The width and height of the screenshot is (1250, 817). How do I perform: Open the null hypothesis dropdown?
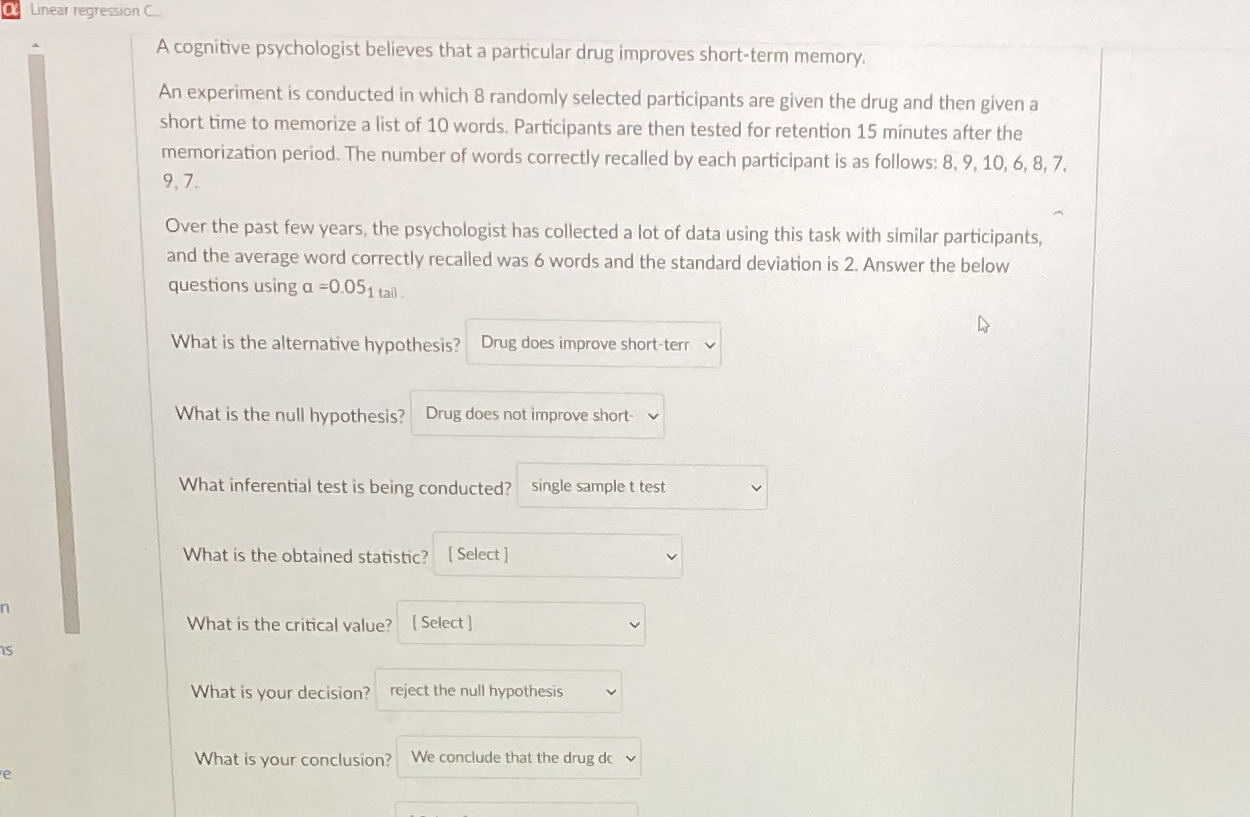point(537,415)
